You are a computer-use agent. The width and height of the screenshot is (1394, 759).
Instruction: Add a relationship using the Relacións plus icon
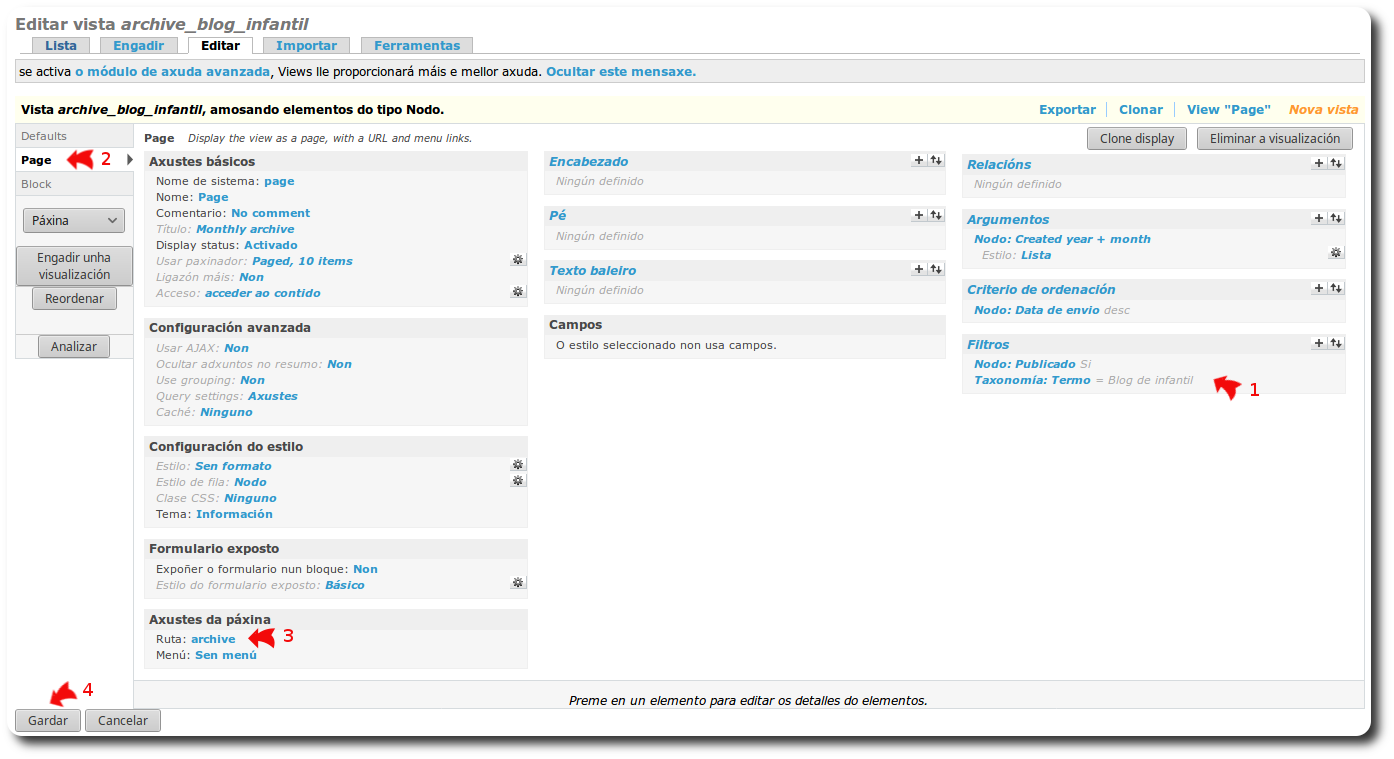point(1319,162)
